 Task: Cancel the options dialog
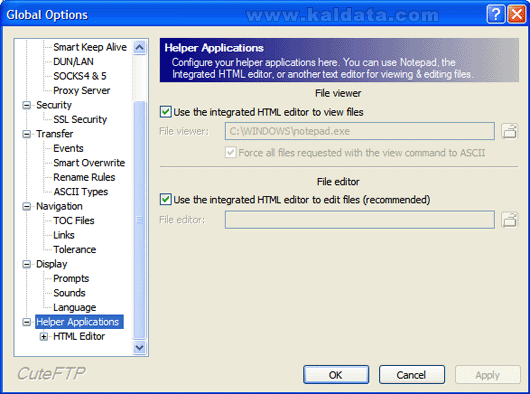pos(412,375)
